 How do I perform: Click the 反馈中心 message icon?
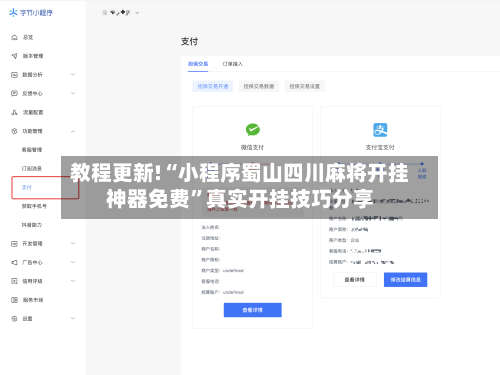point(14,93)
